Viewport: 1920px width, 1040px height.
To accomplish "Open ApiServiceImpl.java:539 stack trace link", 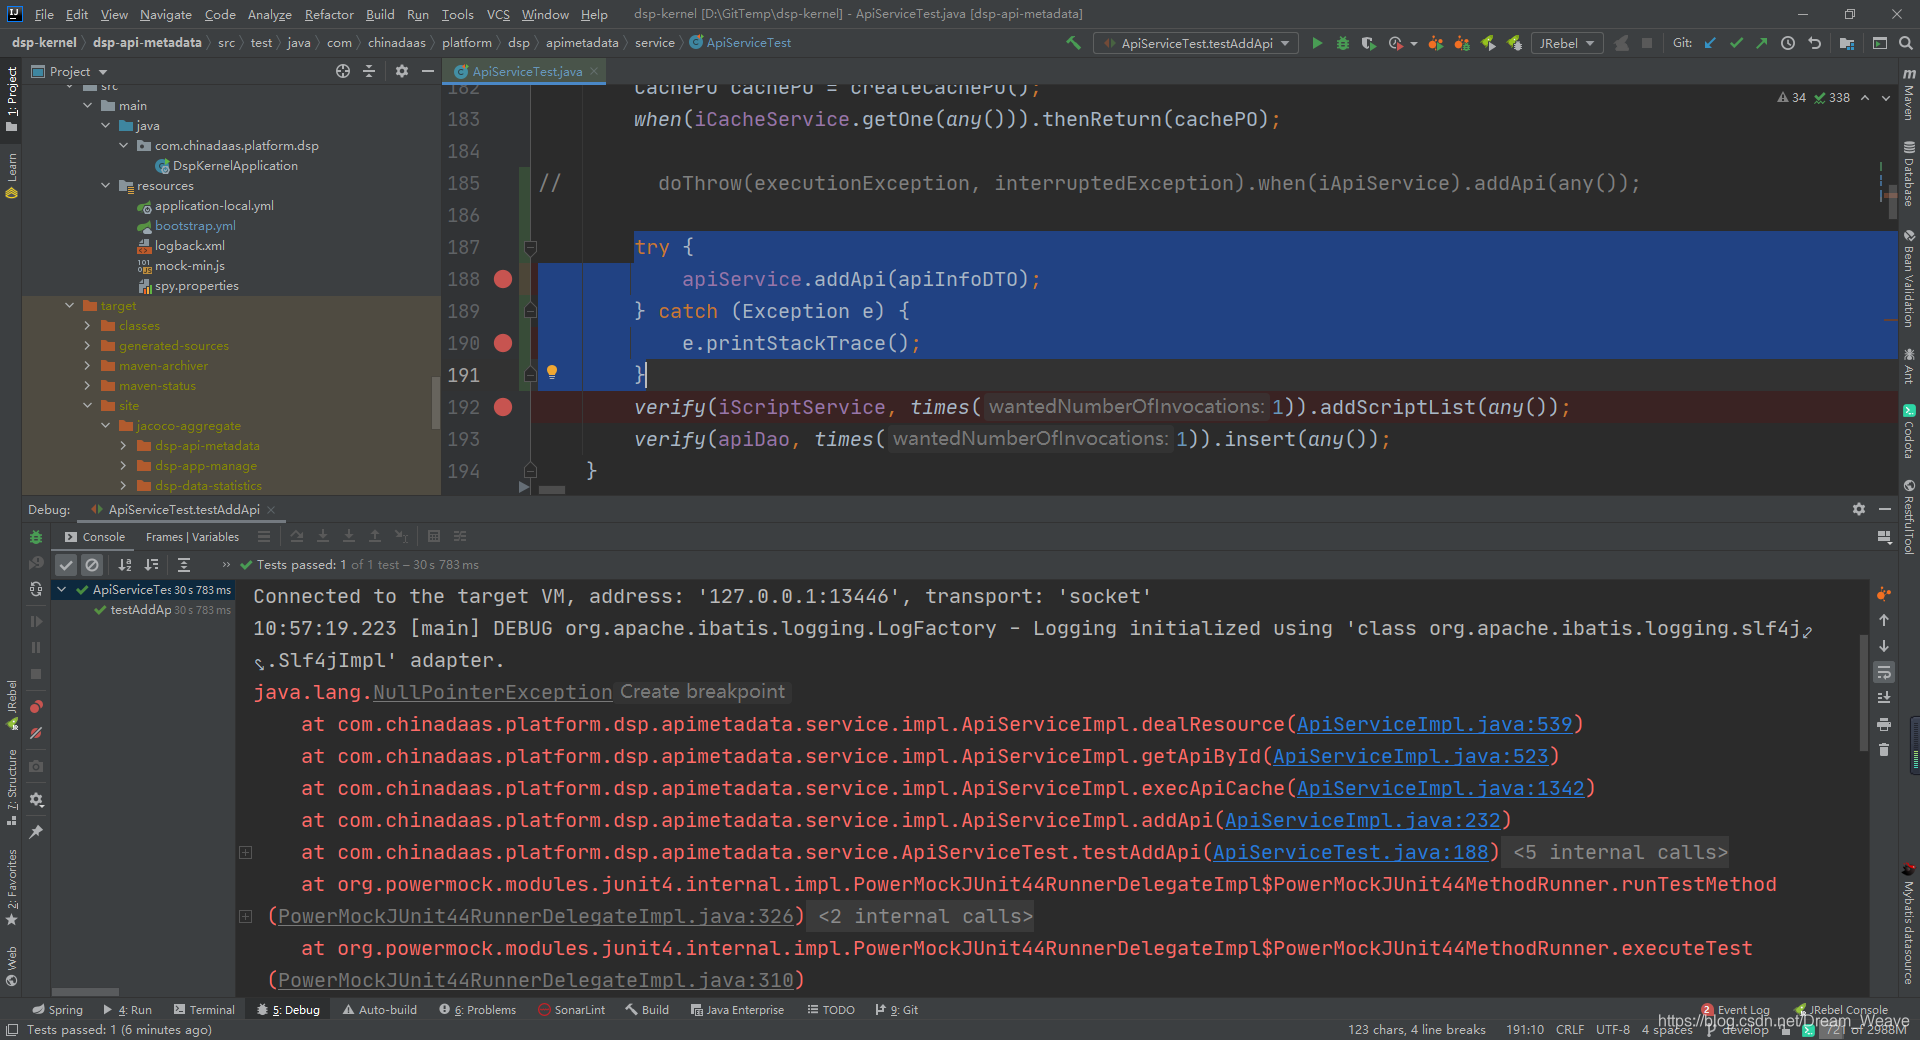I will pyautogui.click(x=1434, y=724).
